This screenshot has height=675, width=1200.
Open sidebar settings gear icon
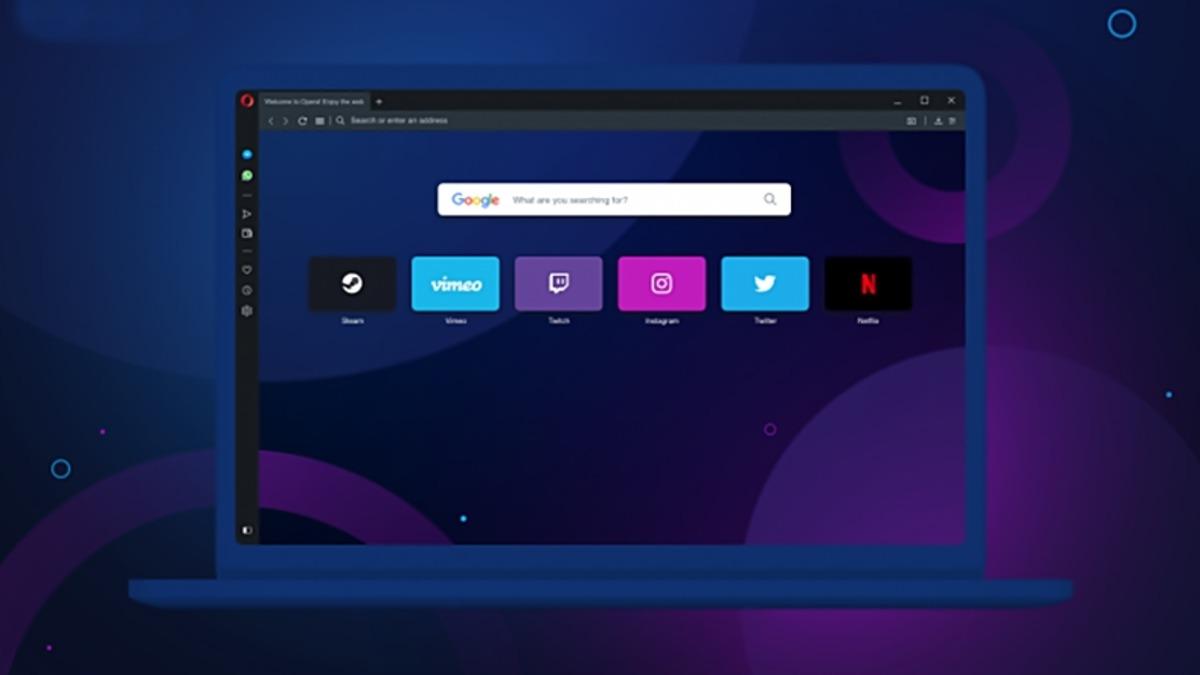(x=247, y=311)
